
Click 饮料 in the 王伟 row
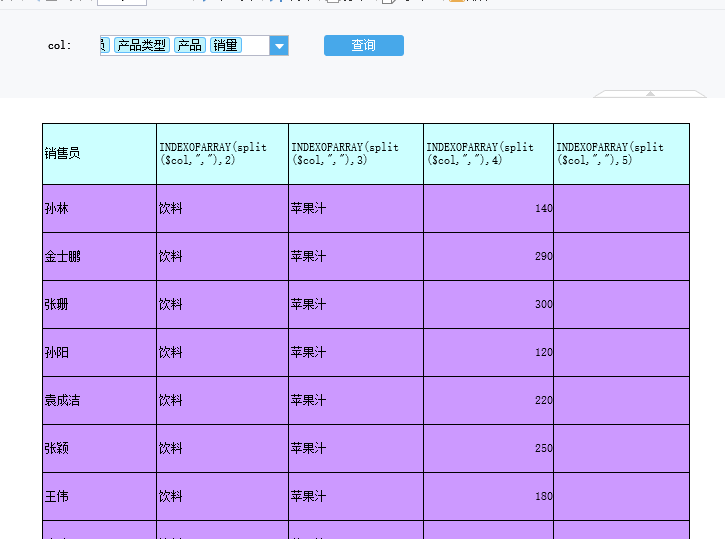point(222,496)
